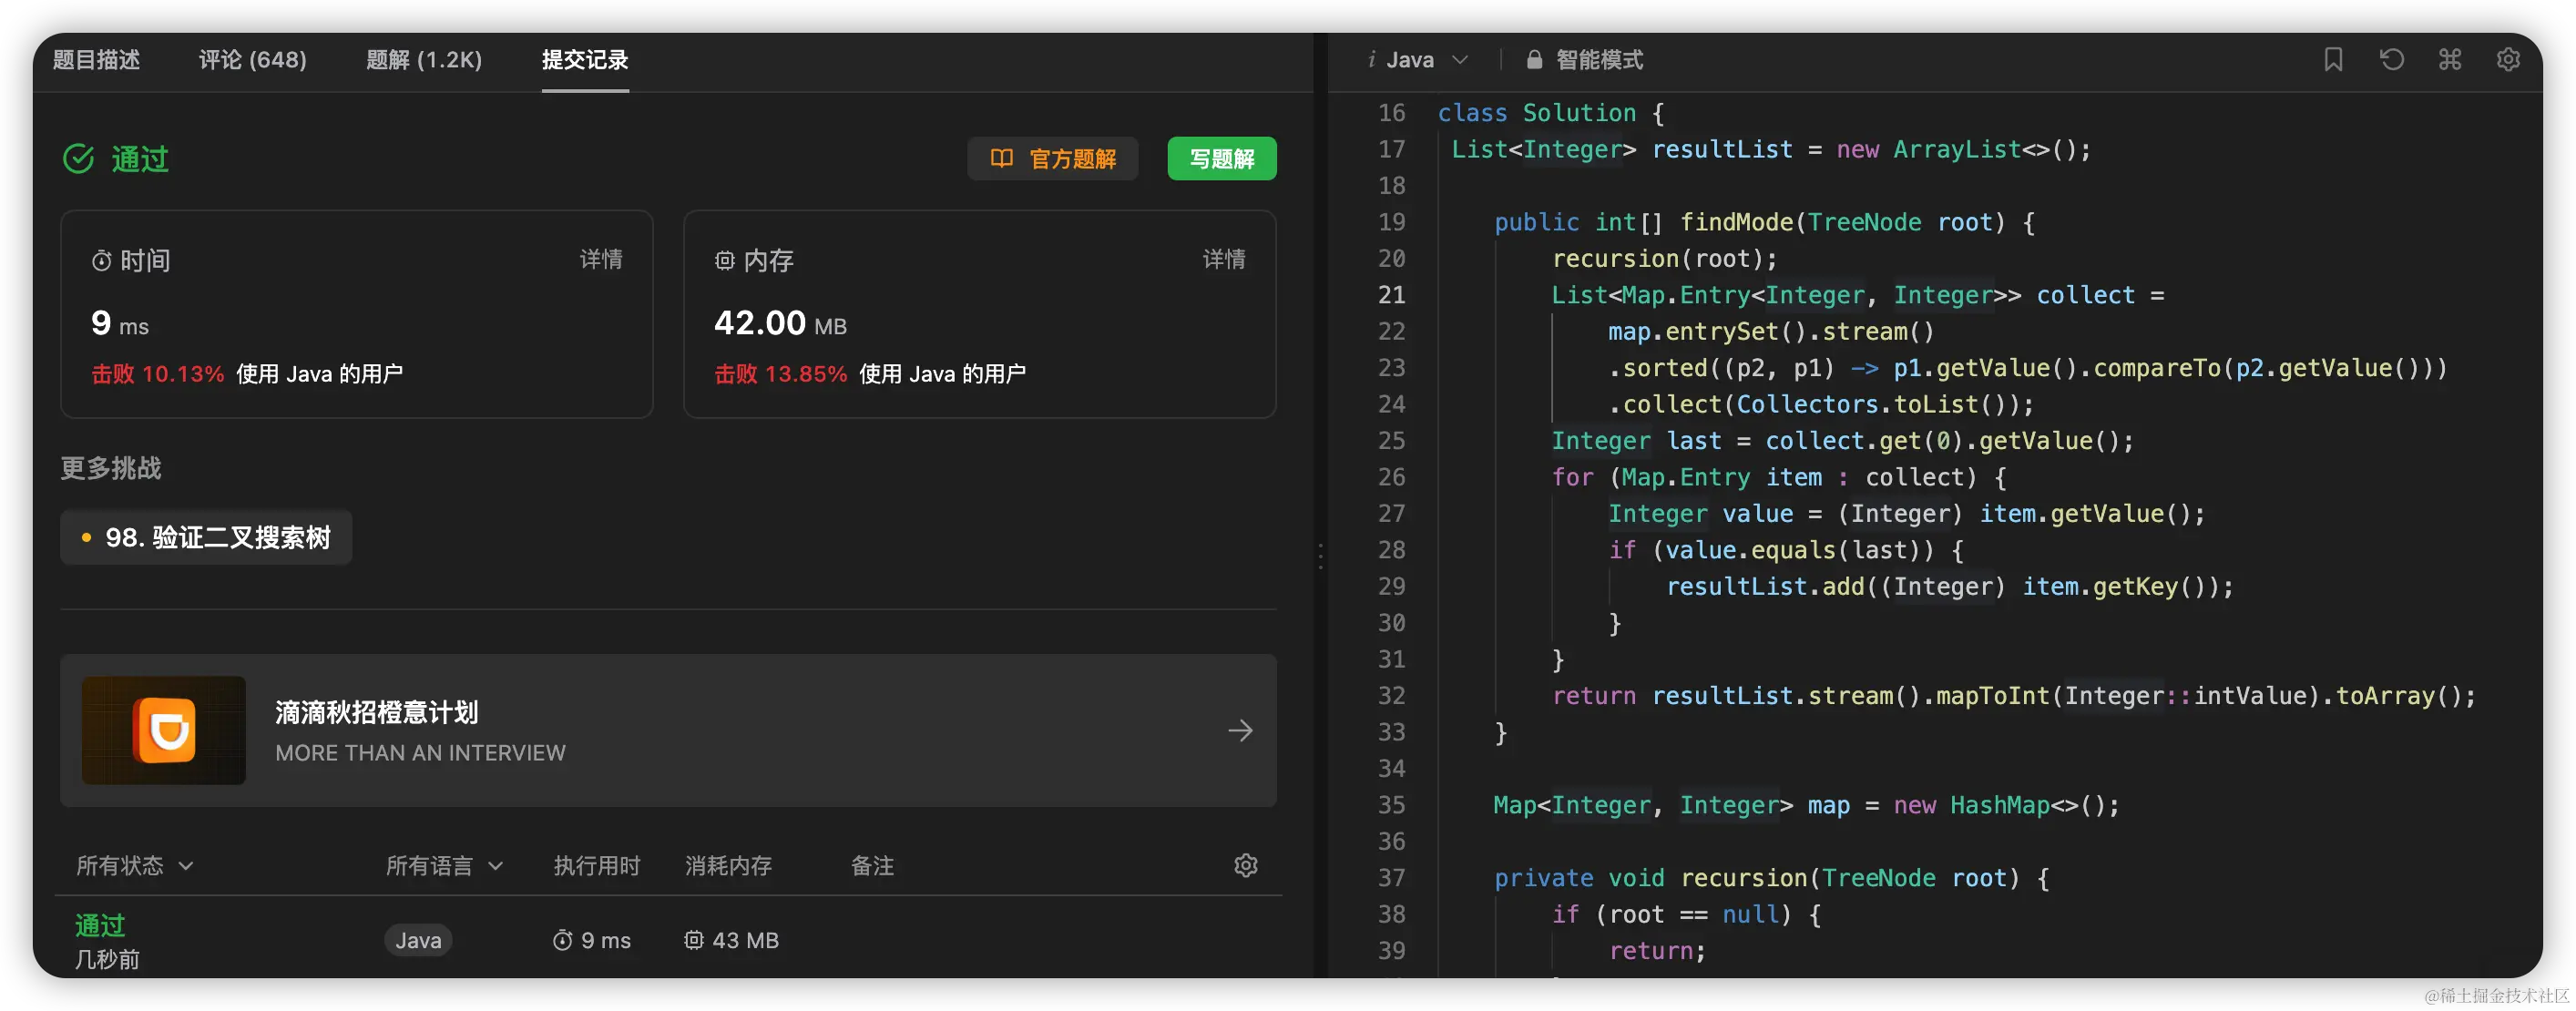Click the arrow on 滴滴秋招橙意计划 banner
Screen dimensions: 2576x1011
click(x=1240, y=731)
